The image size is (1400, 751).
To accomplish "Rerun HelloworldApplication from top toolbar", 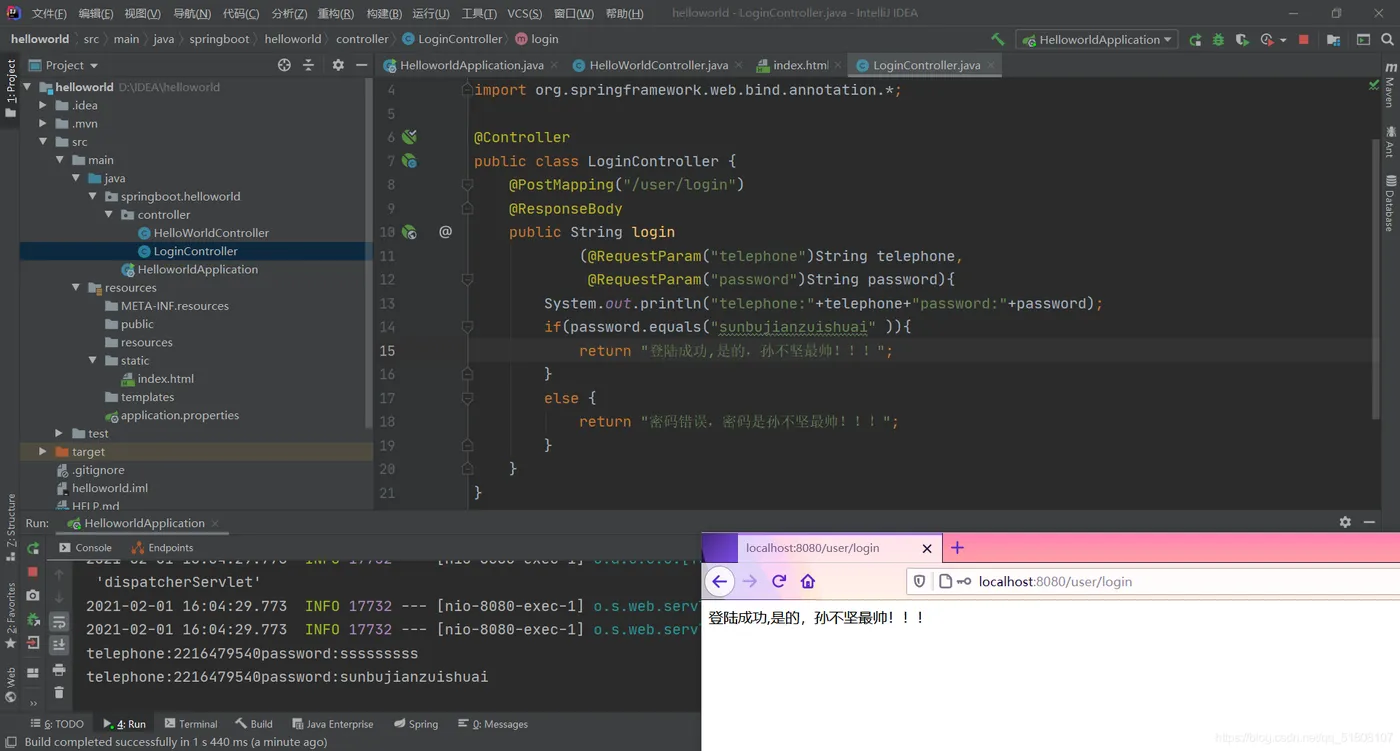I will coord(1195,40).
